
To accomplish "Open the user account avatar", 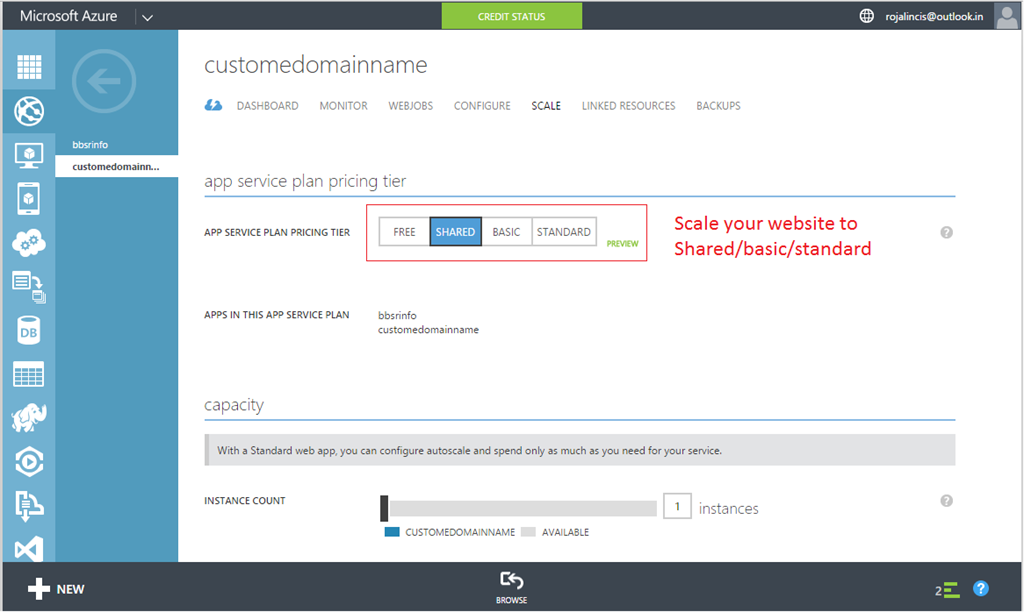I will tap(1006, 16).
